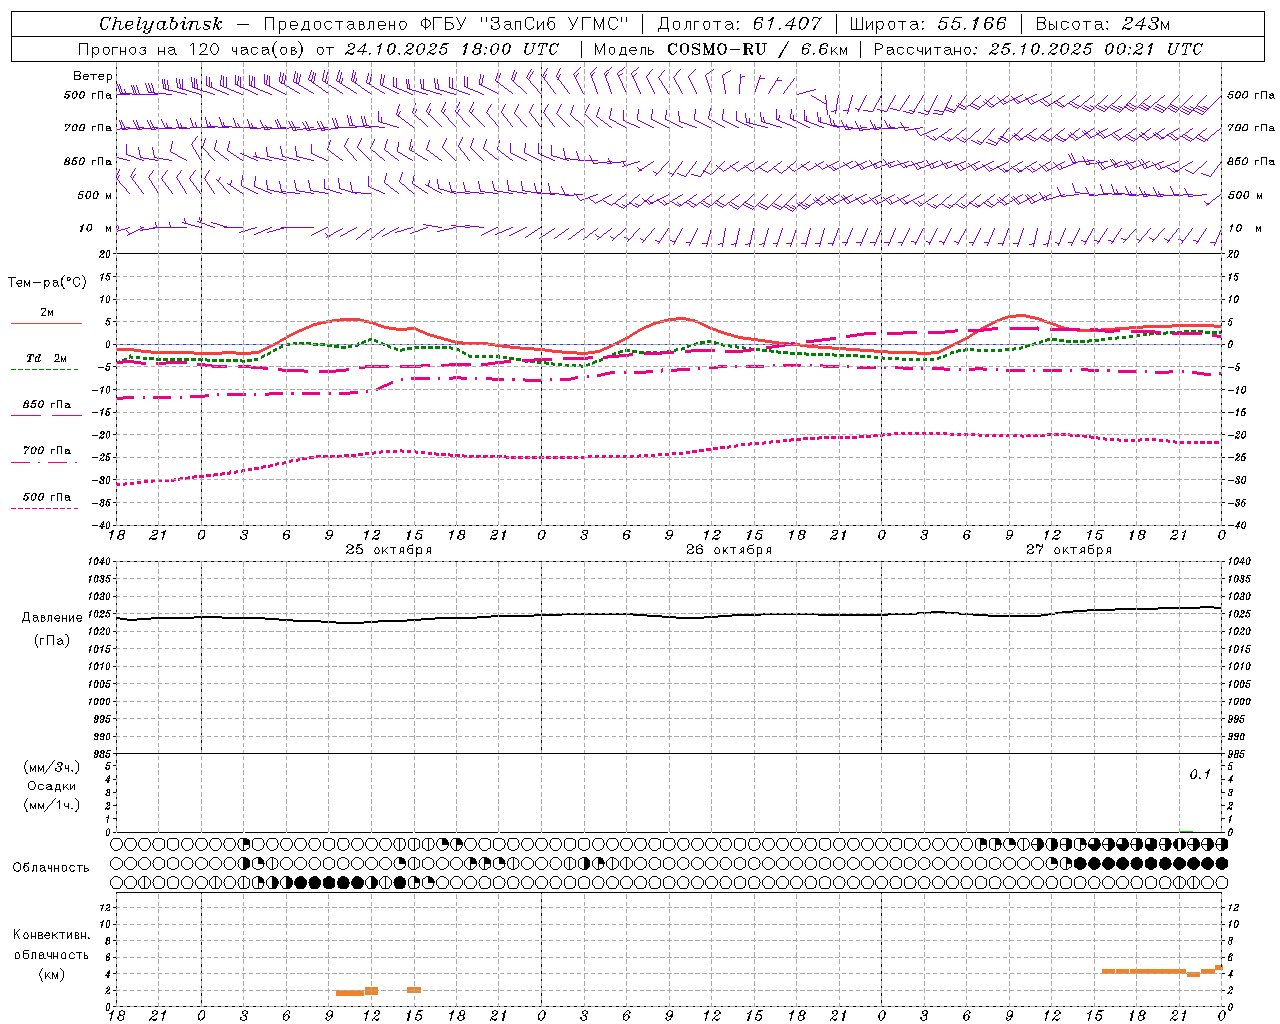The width and height of the screenshot is (1280, 1024).
Task: Click the '0.1' precipitation value
Action: (1199, 775)
